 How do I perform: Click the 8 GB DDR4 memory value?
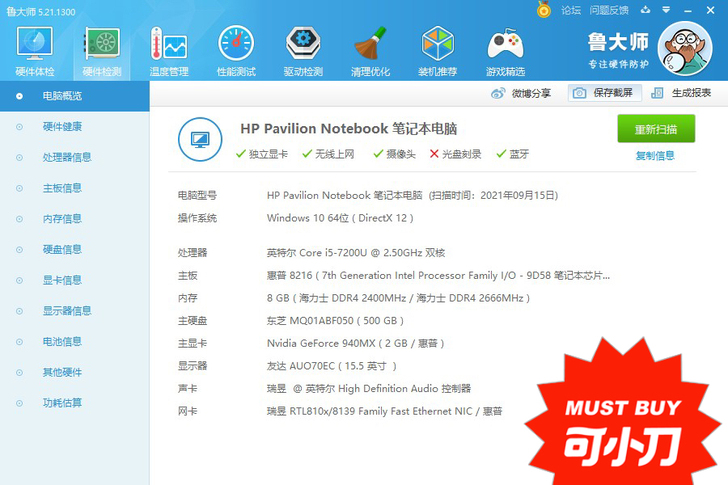tap(398, 298)
